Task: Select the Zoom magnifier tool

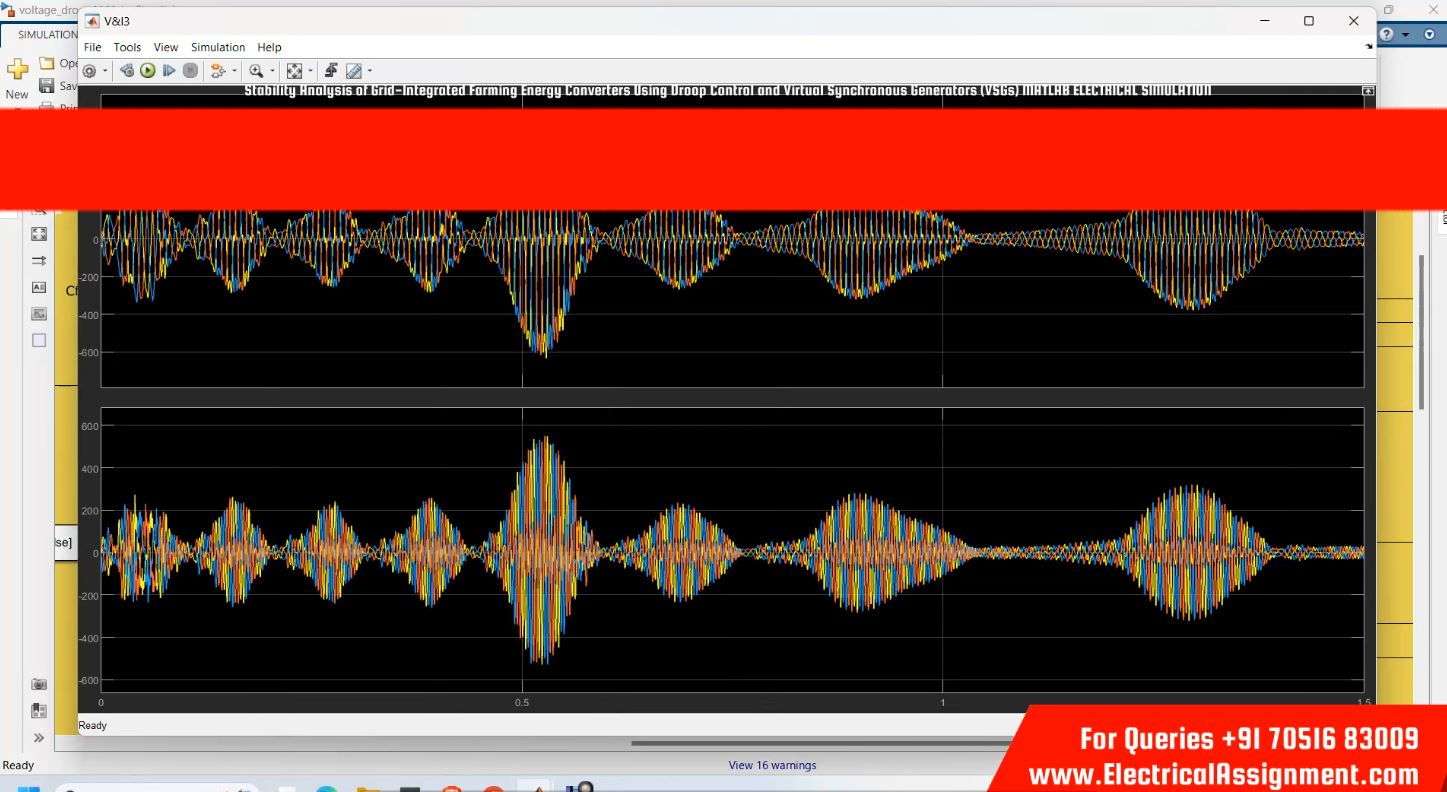Action: [256, 71]
